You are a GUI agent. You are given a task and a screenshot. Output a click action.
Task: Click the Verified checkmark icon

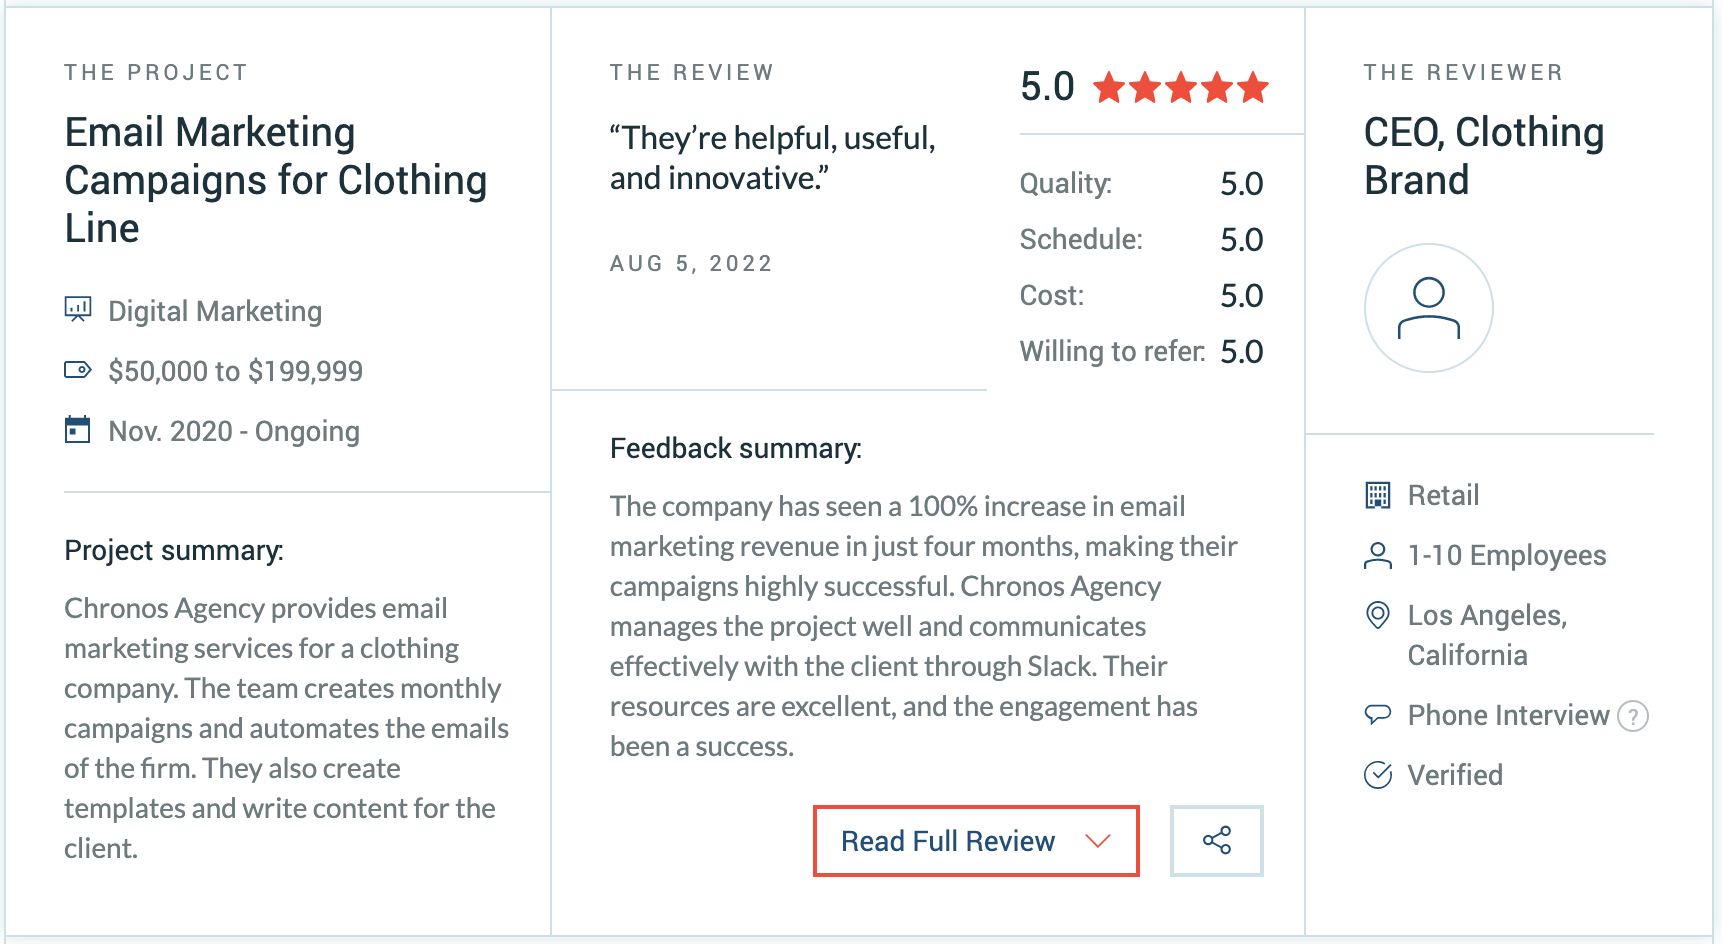1378,775
